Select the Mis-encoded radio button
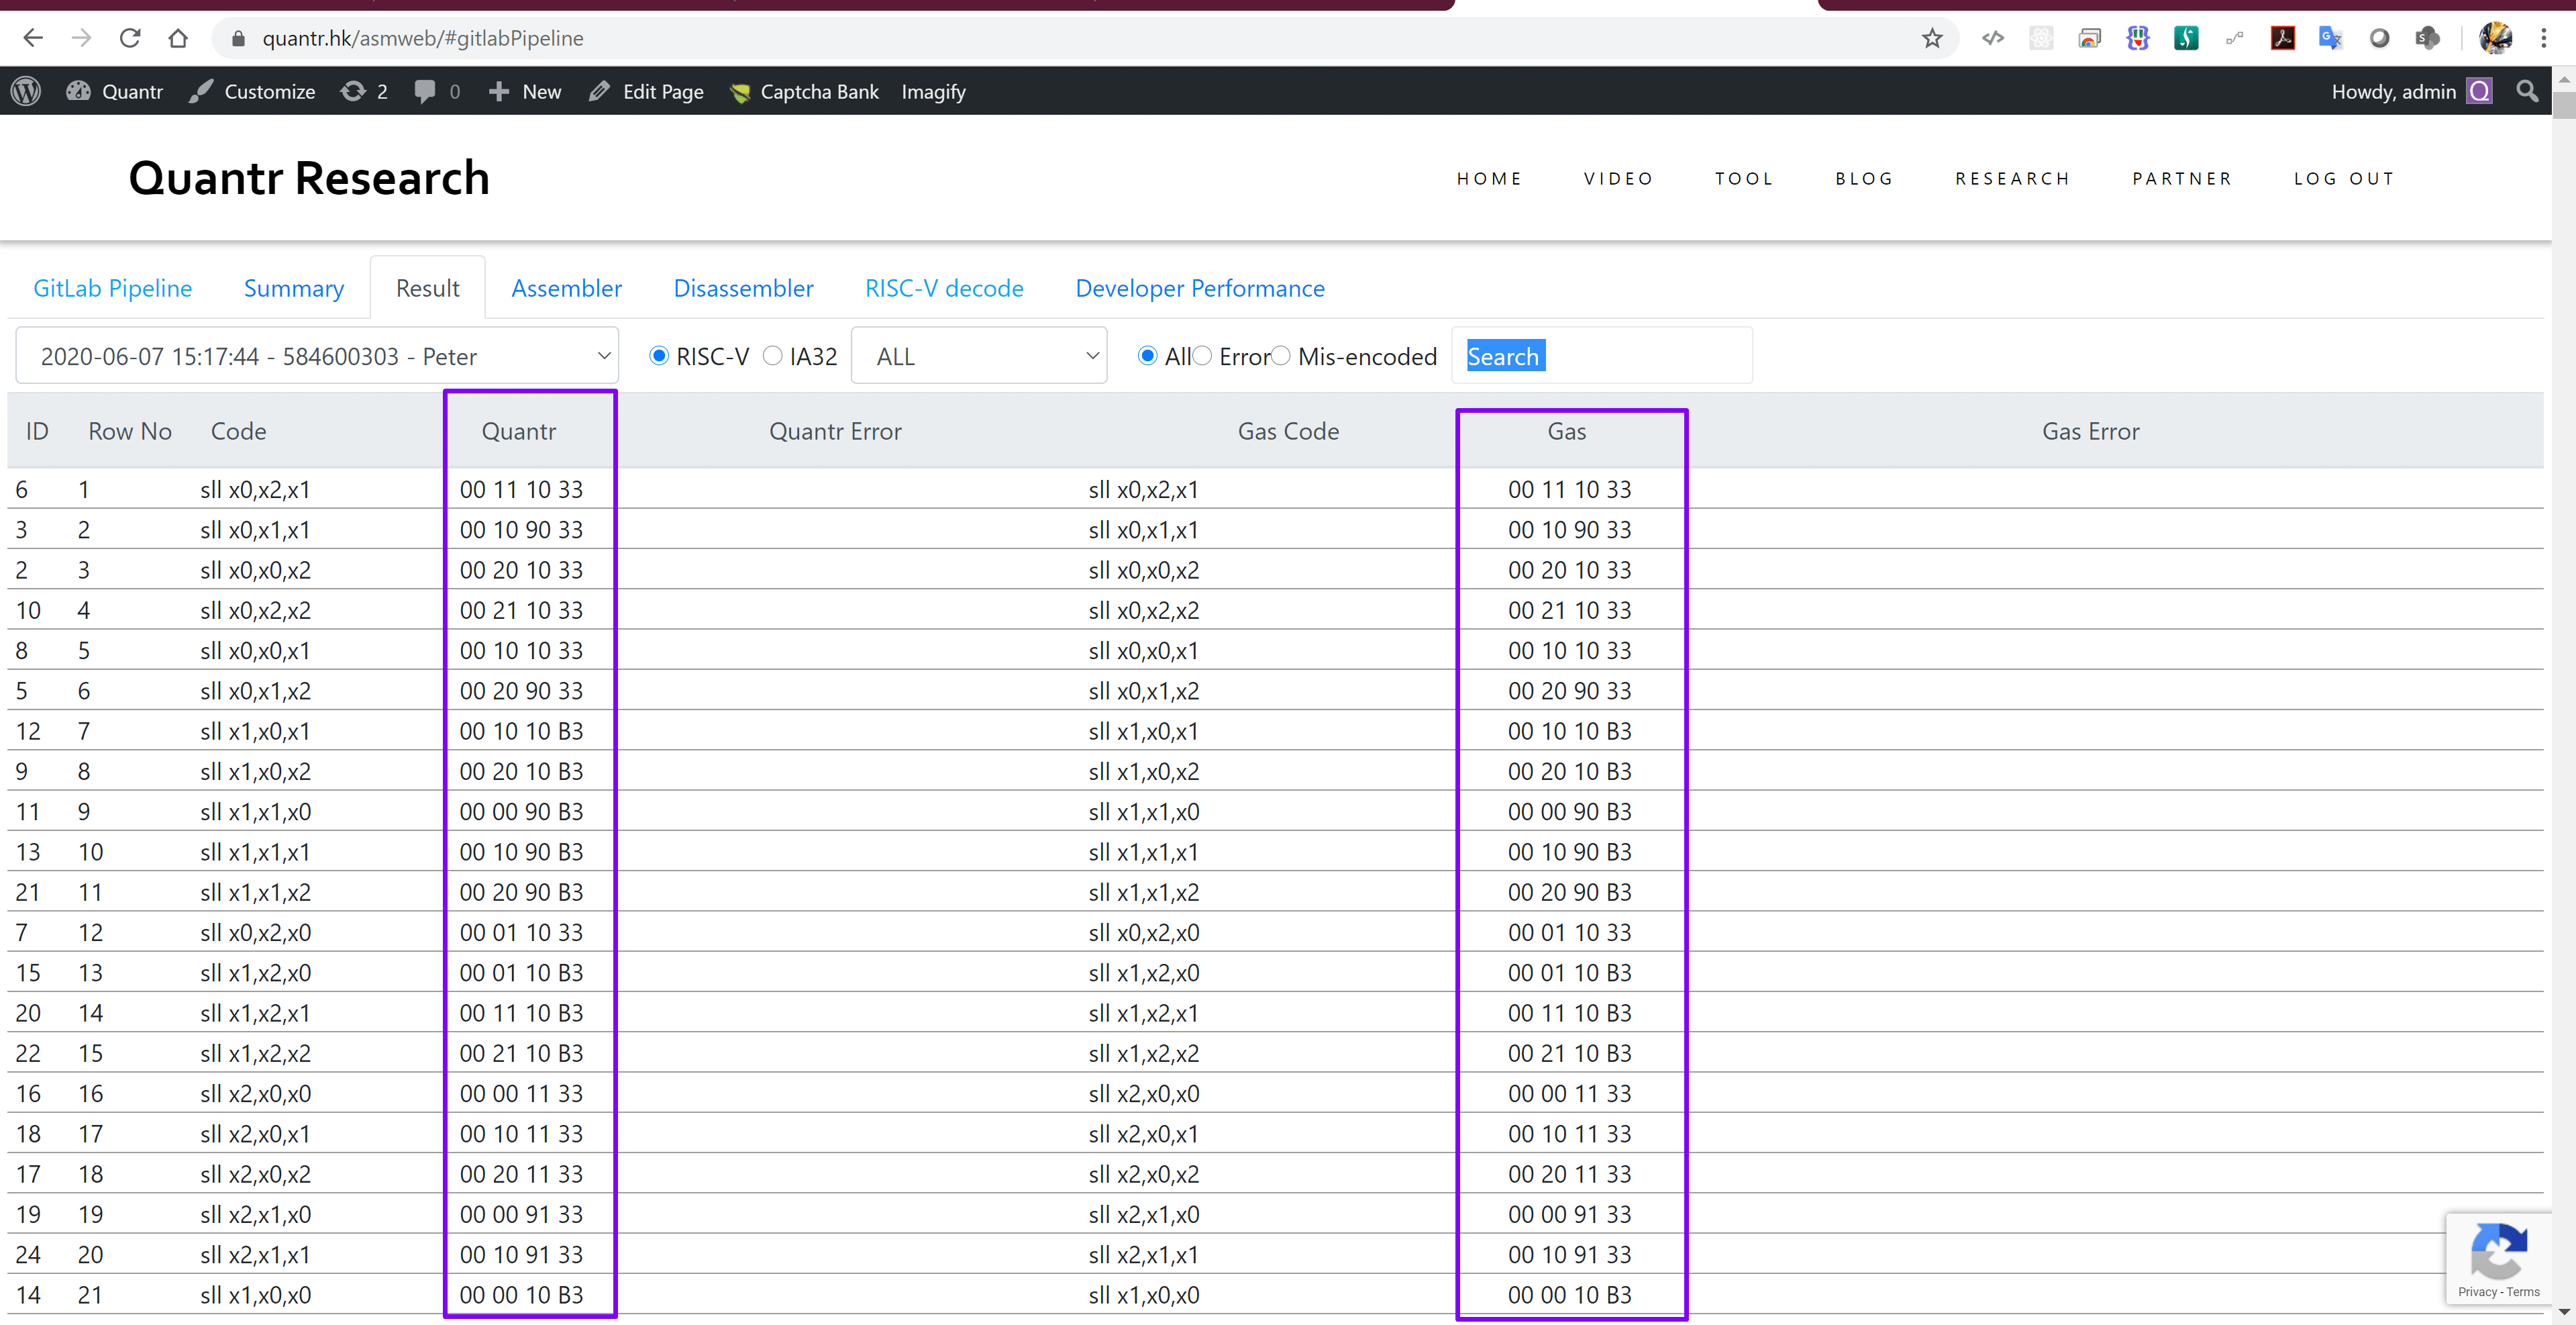This screenshot has height=1325, width=2576. (x=1281, y=356)
